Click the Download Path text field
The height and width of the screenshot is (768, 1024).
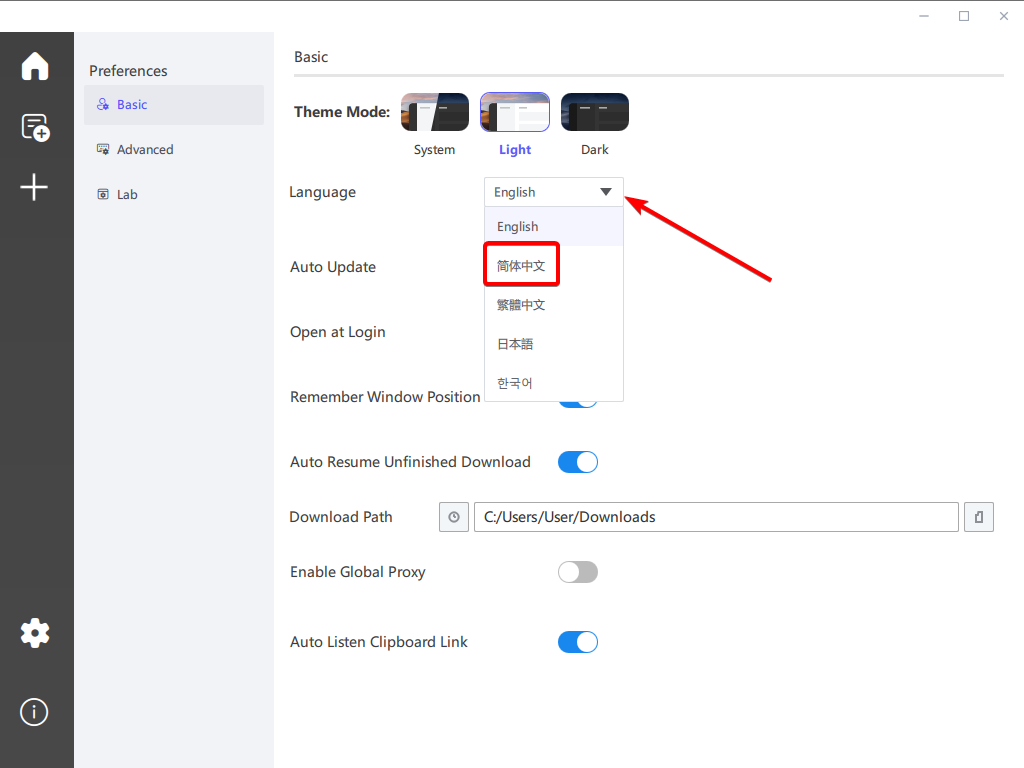[715, 517]
